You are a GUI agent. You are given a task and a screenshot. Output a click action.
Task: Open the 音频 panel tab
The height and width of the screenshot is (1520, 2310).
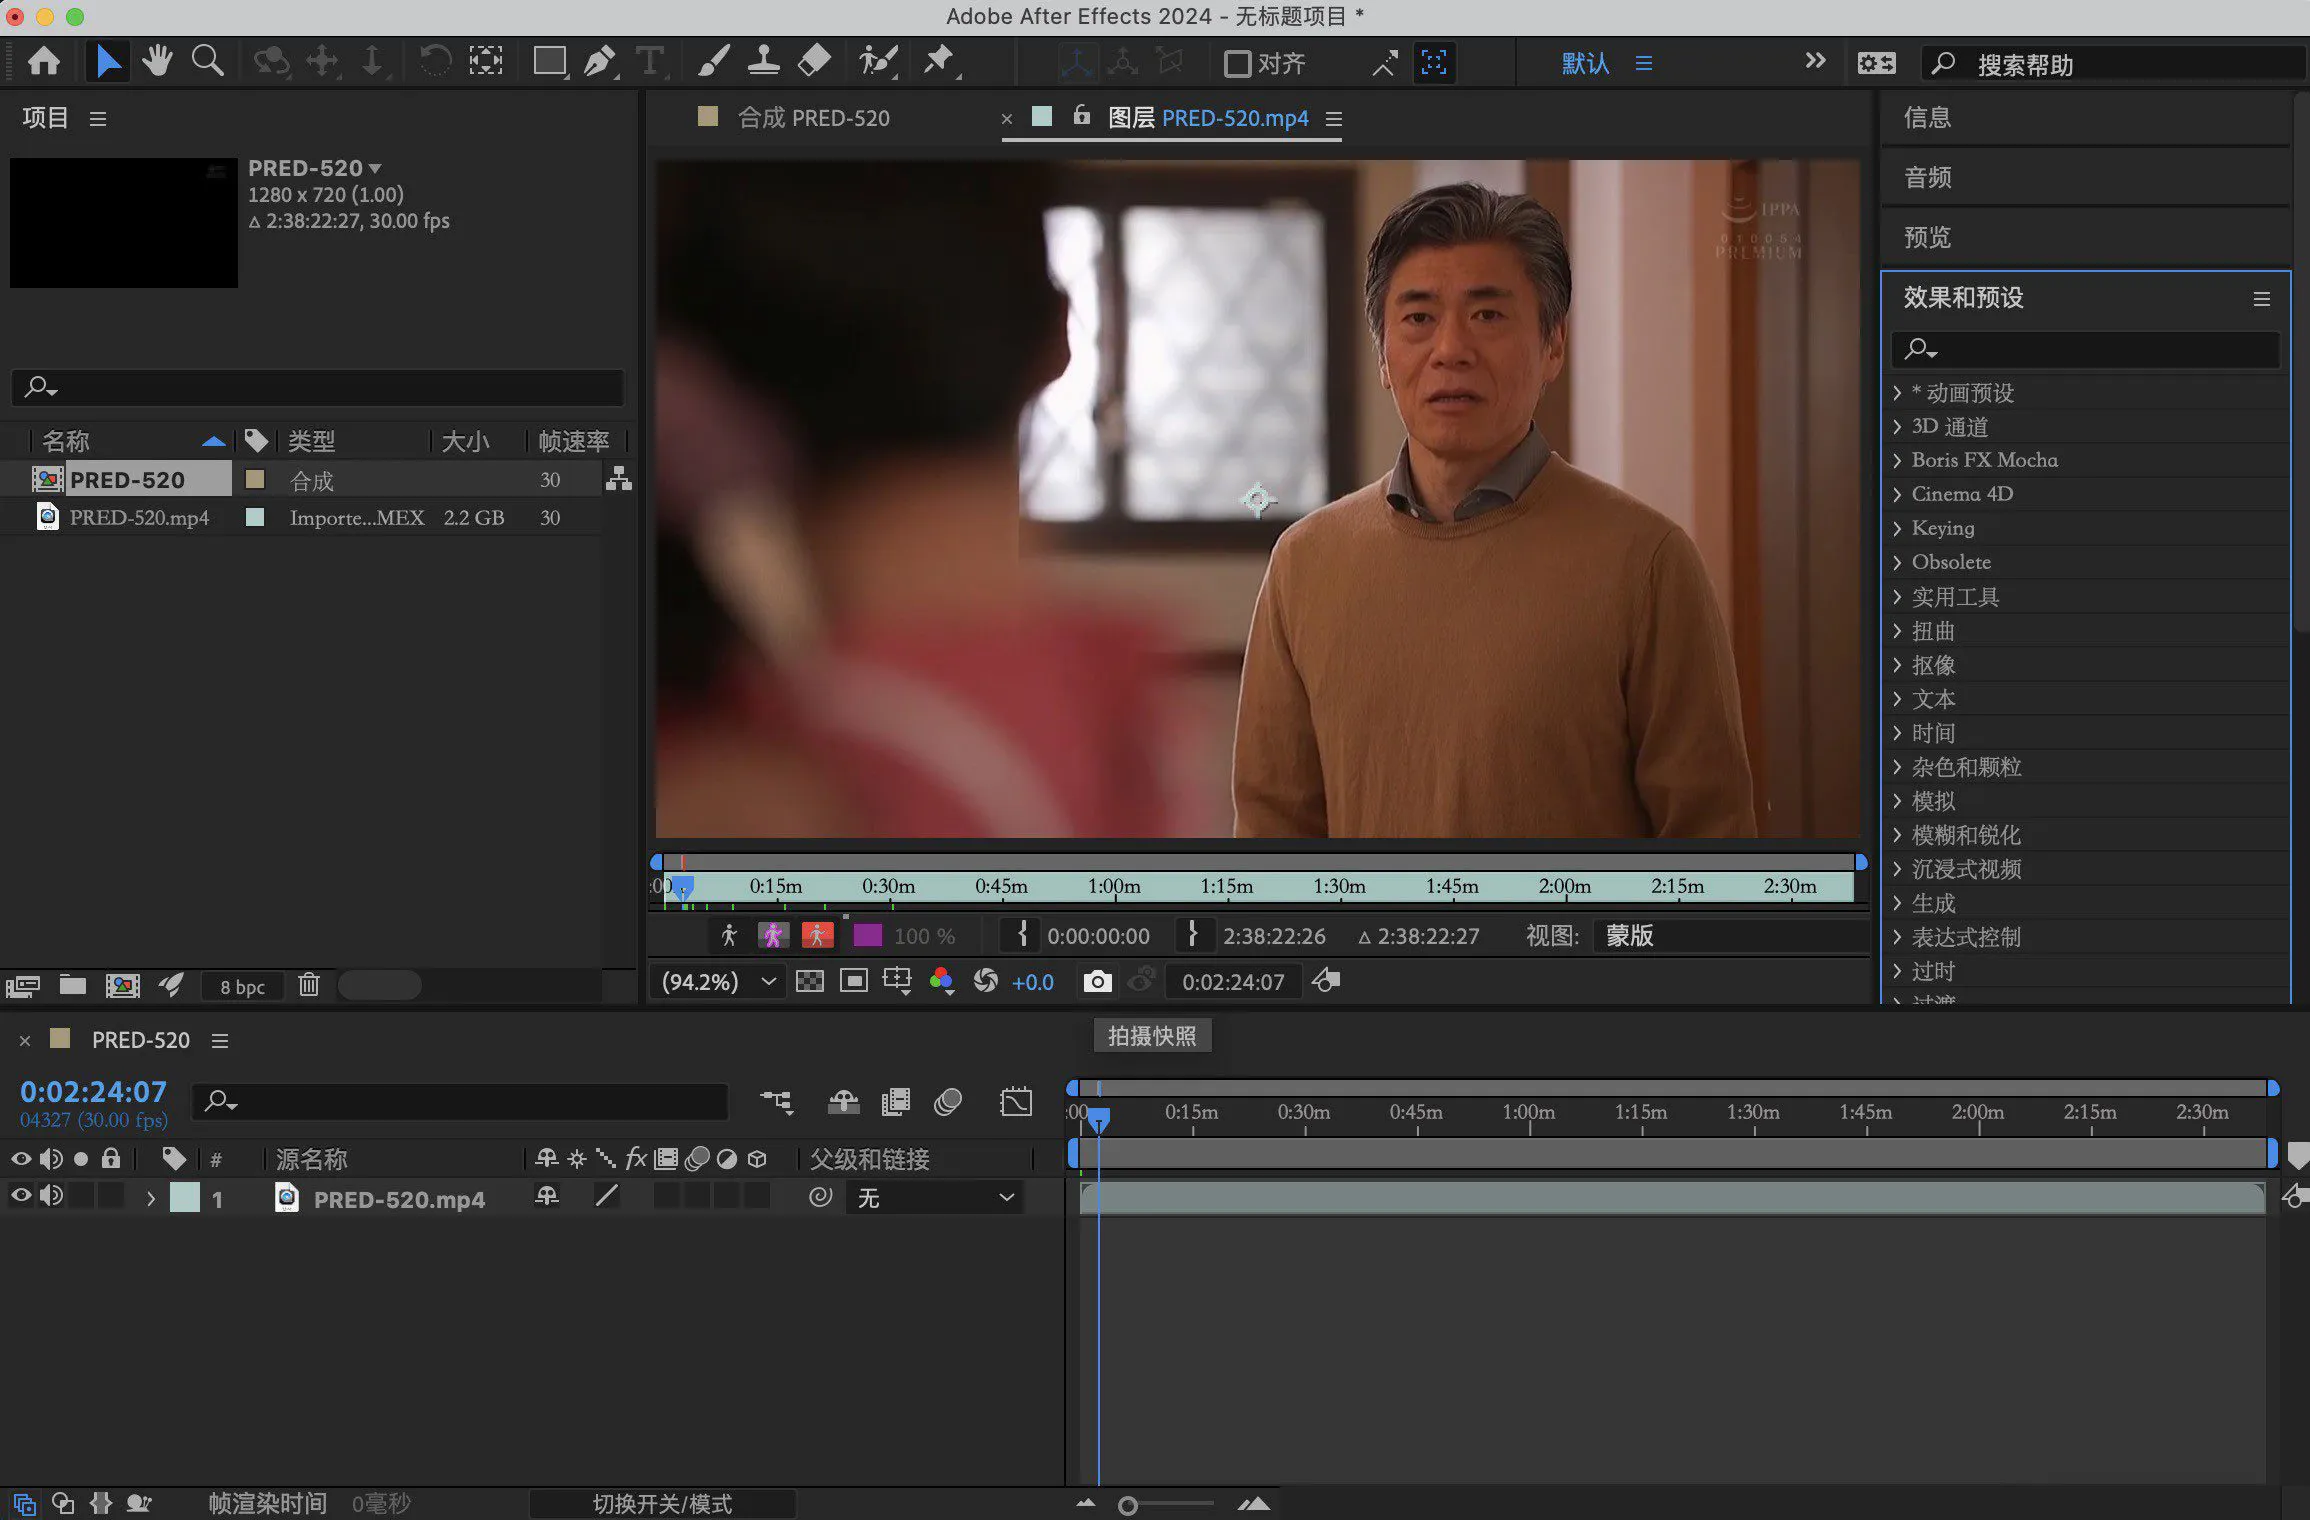pyautogui.click(x=1927, y=178)
